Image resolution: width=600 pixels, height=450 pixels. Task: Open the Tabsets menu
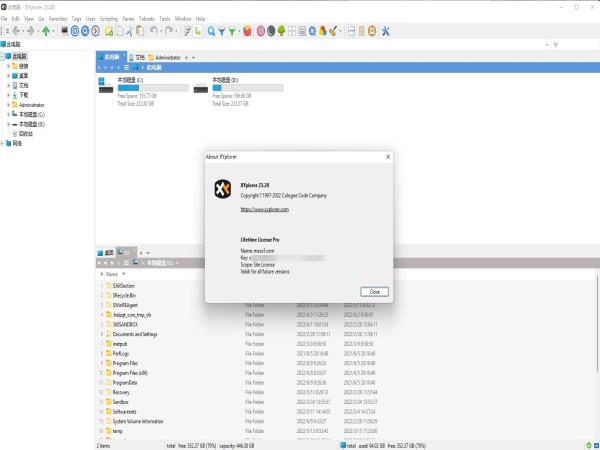(147, 19)
